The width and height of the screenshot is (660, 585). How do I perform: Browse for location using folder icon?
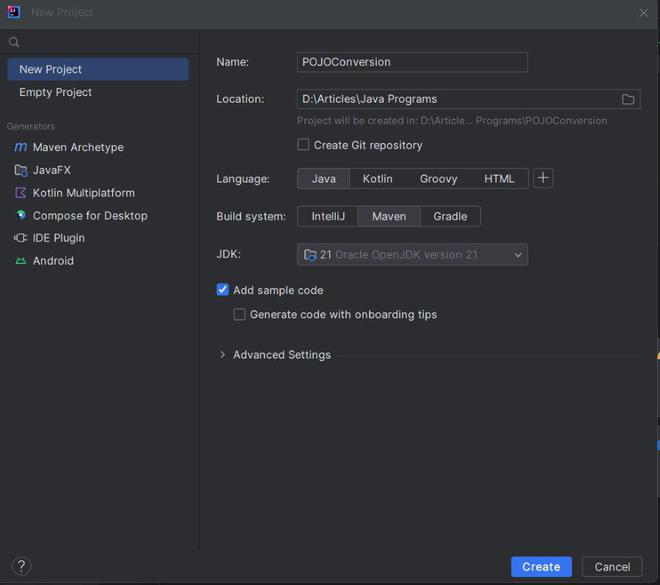628,99
